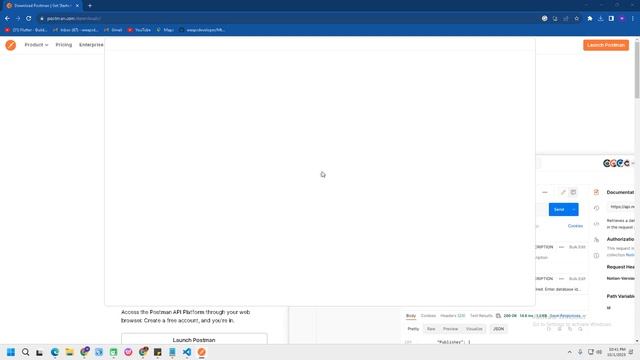Click the comment icon next to the pencil
This screenshot has height=360, width=640.
point(573,192)
